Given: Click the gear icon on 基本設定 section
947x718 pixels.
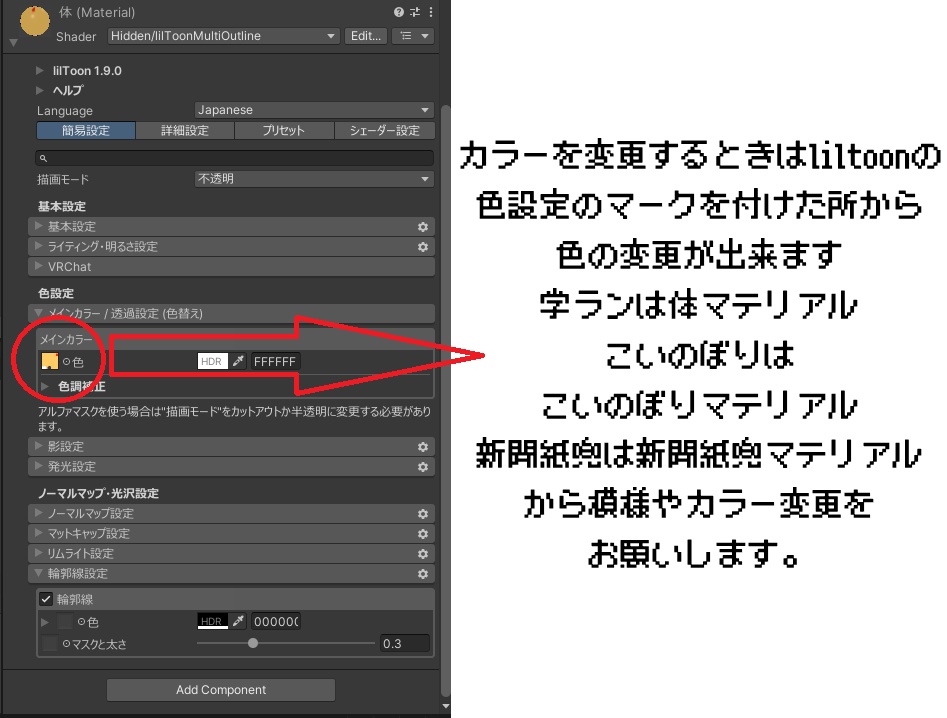Looking at the screenshot, I should pos(423,226).
